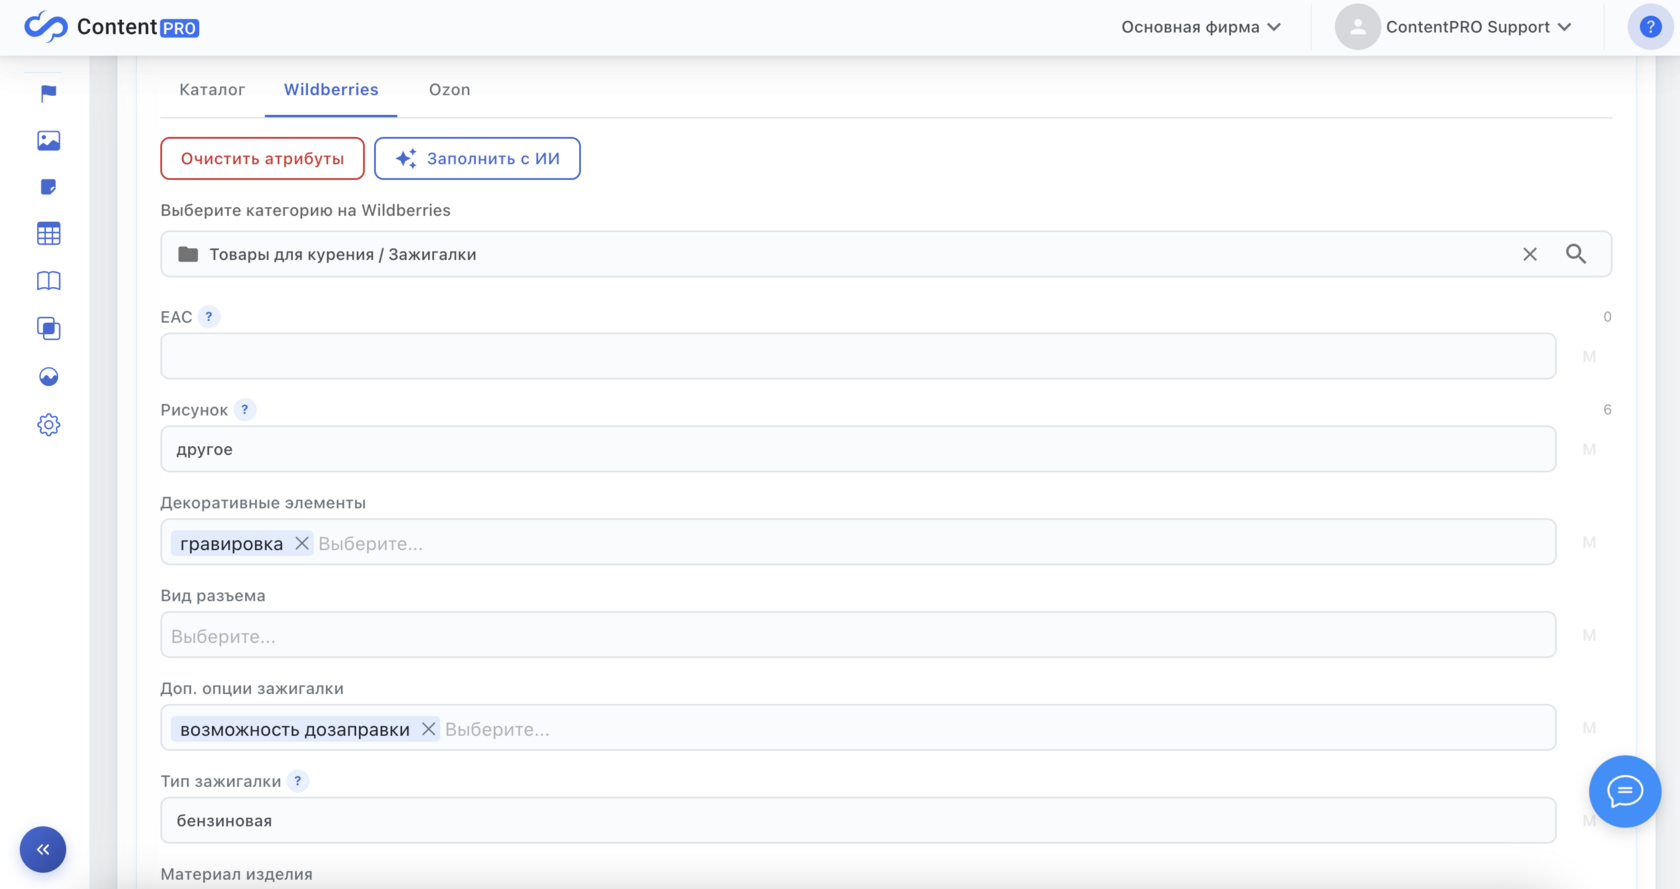Open the Wildberries category selector field

[886, 254]
